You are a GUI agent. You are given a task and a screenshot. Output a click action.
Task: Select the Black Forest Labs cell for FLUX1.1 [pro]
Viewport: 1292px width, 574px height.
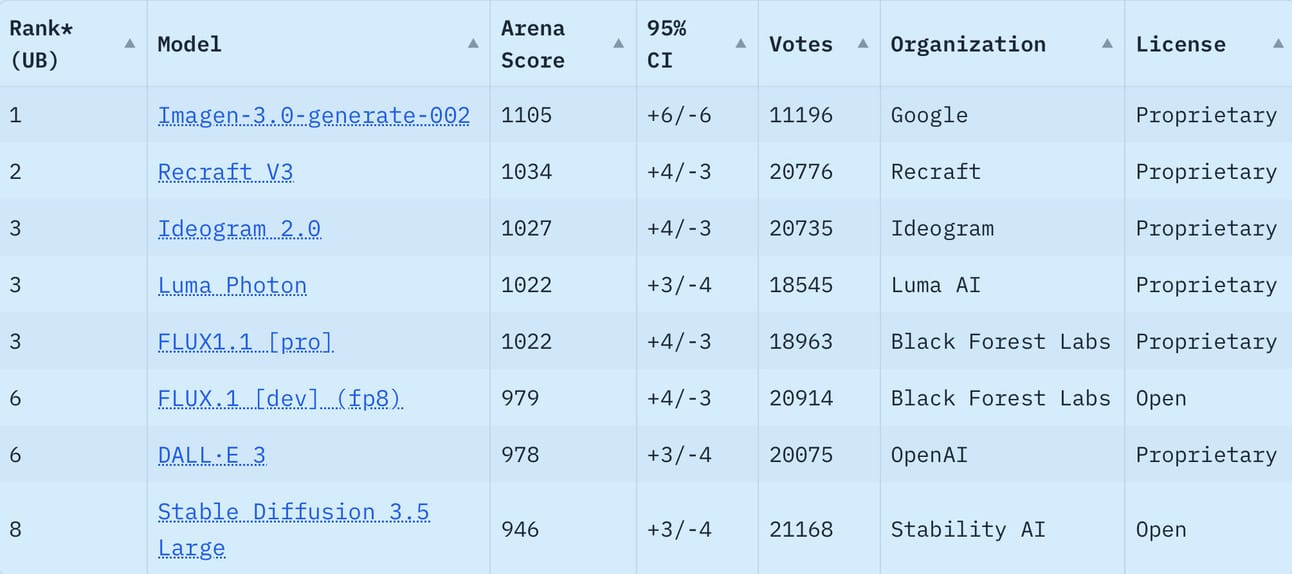point(1001,342)
